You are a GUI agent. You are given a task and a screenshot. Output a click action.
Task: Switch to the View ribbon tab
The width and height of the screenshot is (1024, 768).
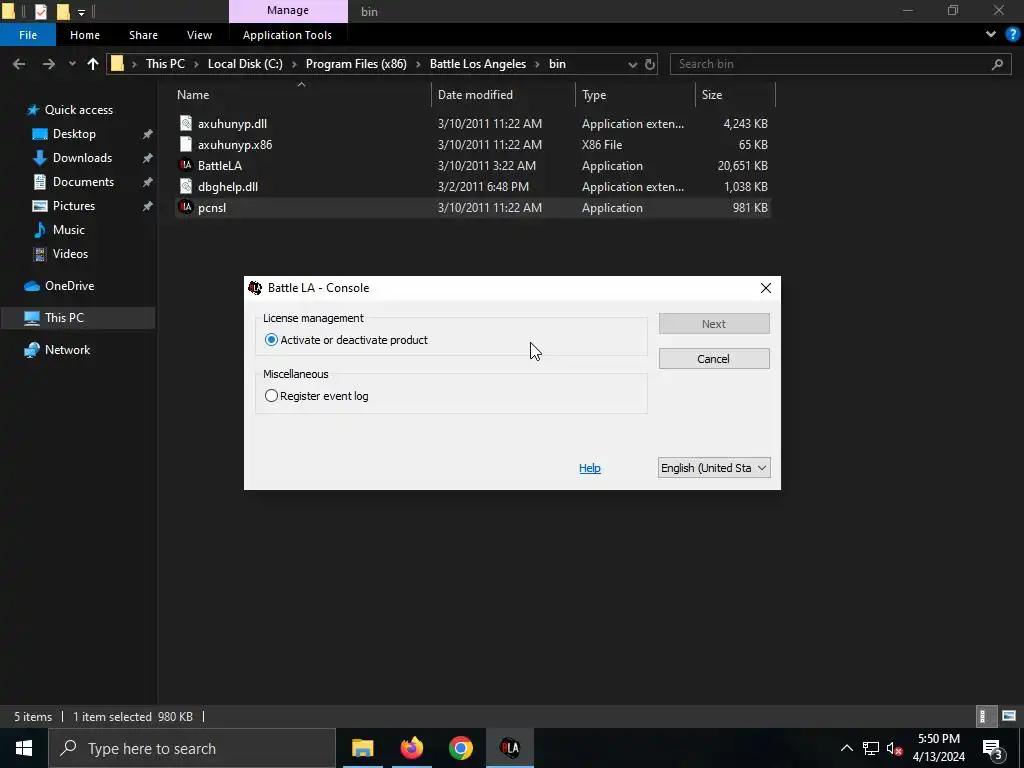[x=199, y=35]
